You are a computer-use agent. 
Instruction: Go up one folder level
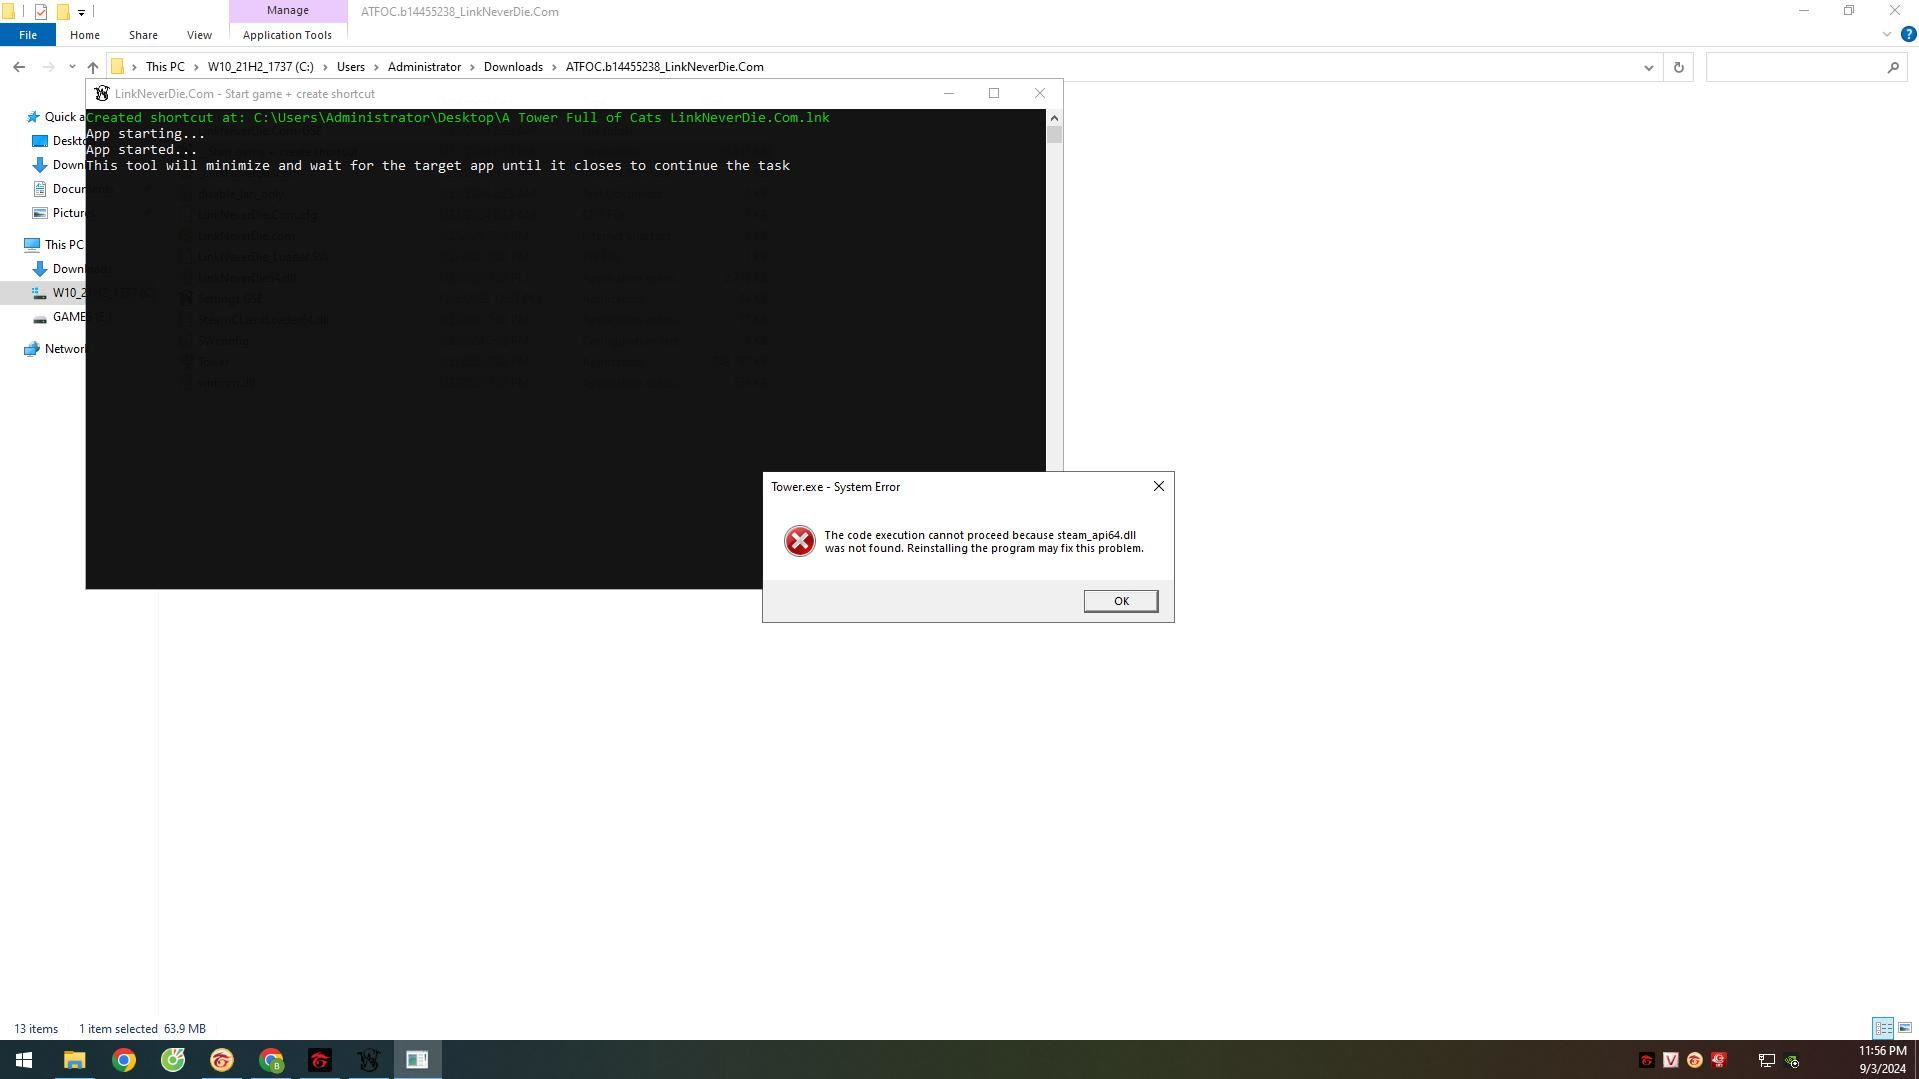93,67
